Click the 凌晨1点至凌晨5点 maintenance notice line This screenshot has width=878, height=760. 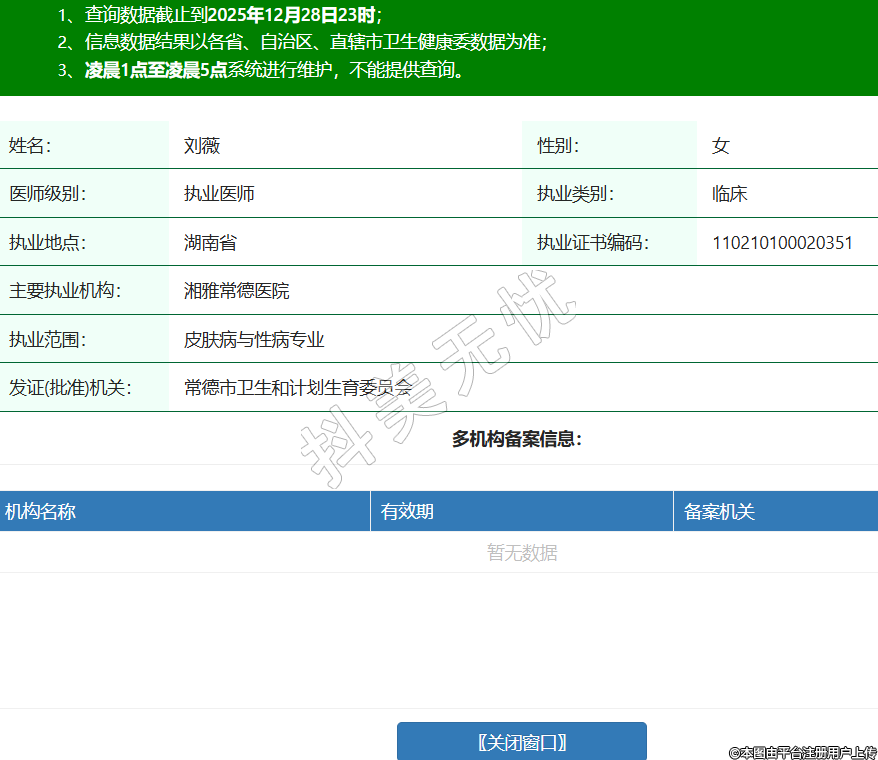156,71
